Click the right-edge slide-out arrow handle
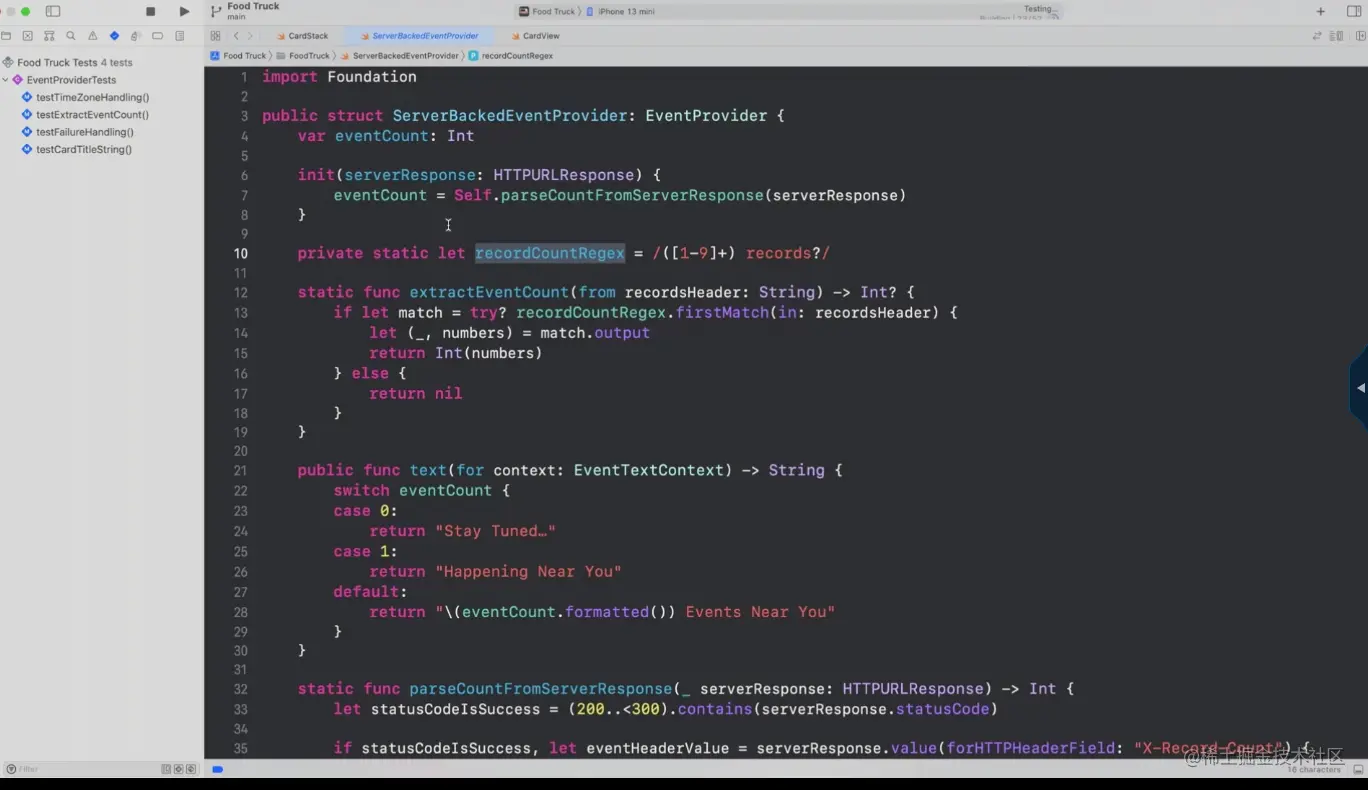The image size is (1368, 790). [x=1359, y=388]
